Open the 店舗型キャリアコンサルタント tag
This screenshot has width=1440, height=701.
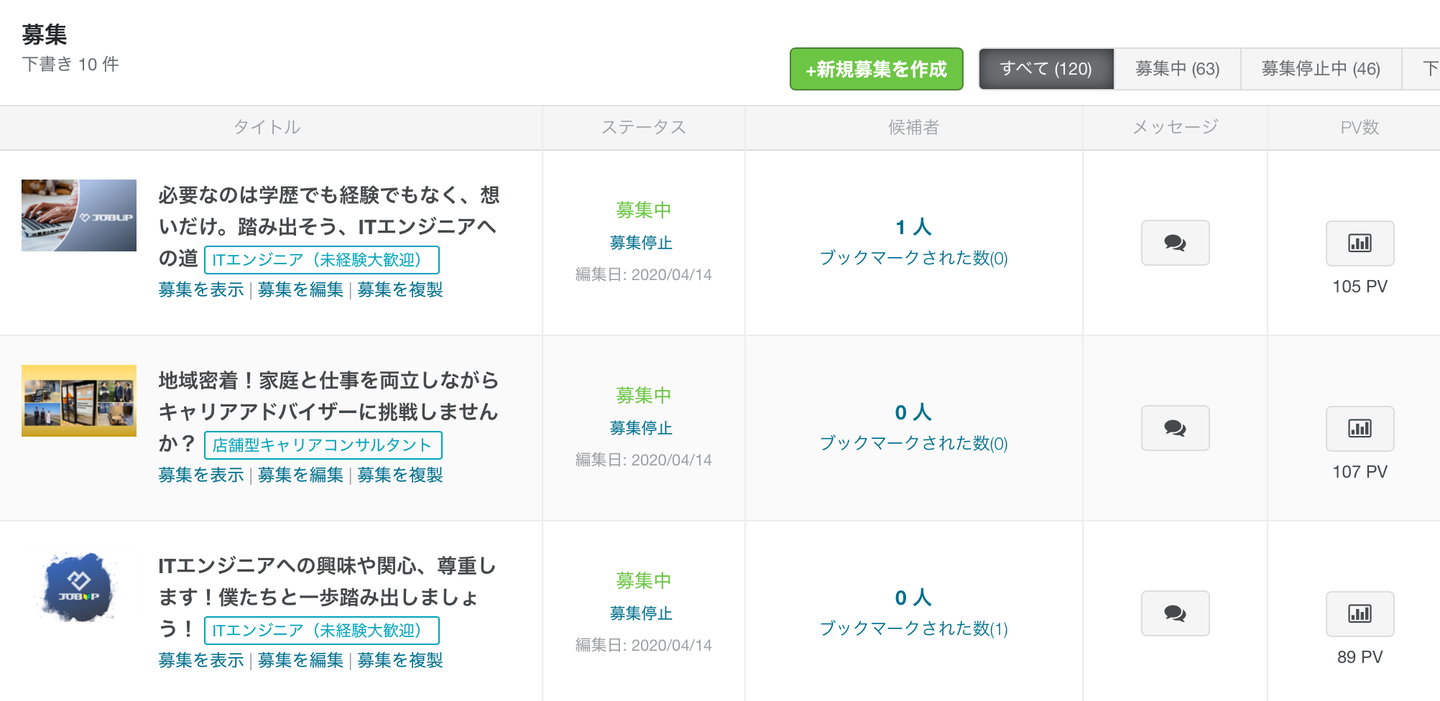click(322, 446)
